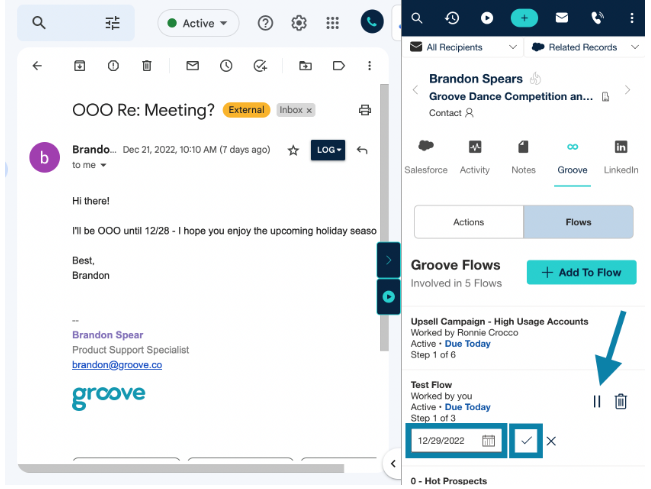This screenshot has height=489, width=651.
Task: Switch to the Notes tab
Action: 523,157
